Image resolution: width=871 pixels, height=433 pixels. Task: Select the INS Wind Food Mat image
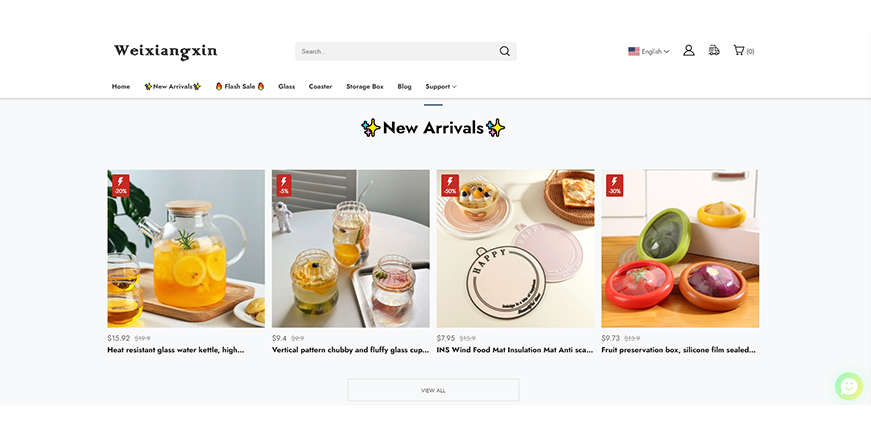515,248
